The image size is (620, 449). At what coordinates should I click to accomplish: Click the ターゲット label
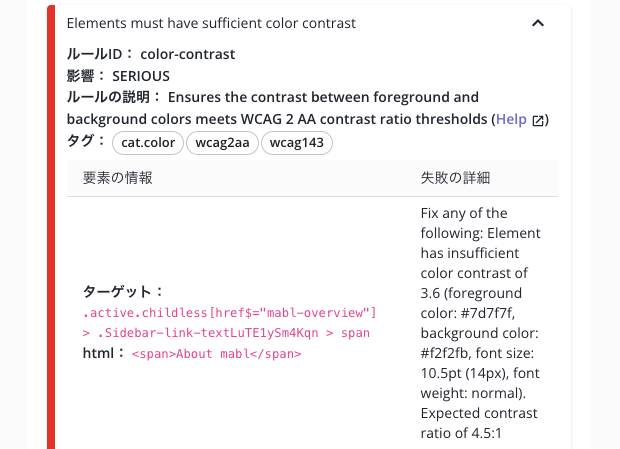click(123, 292)
